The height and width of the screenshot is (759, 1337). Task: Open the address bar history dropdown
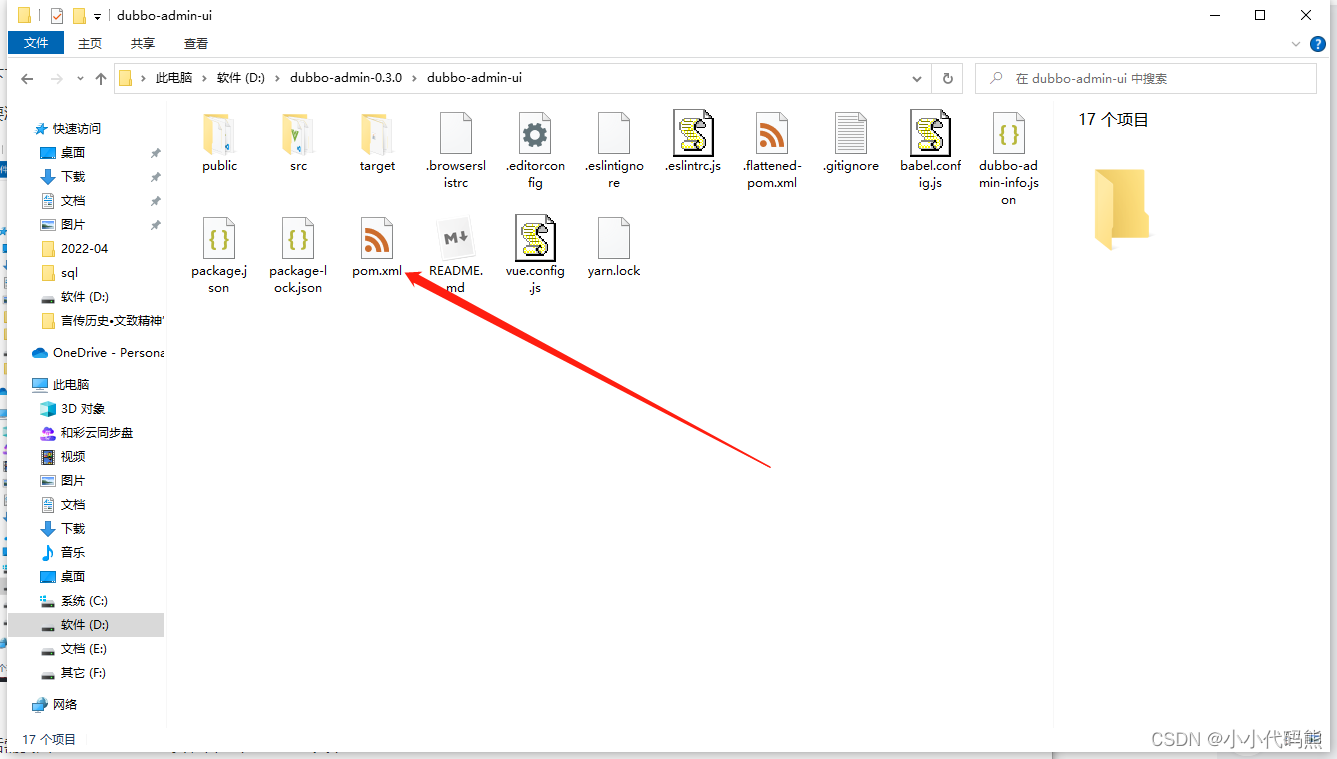pyautogui.click(x=917, y=78)
